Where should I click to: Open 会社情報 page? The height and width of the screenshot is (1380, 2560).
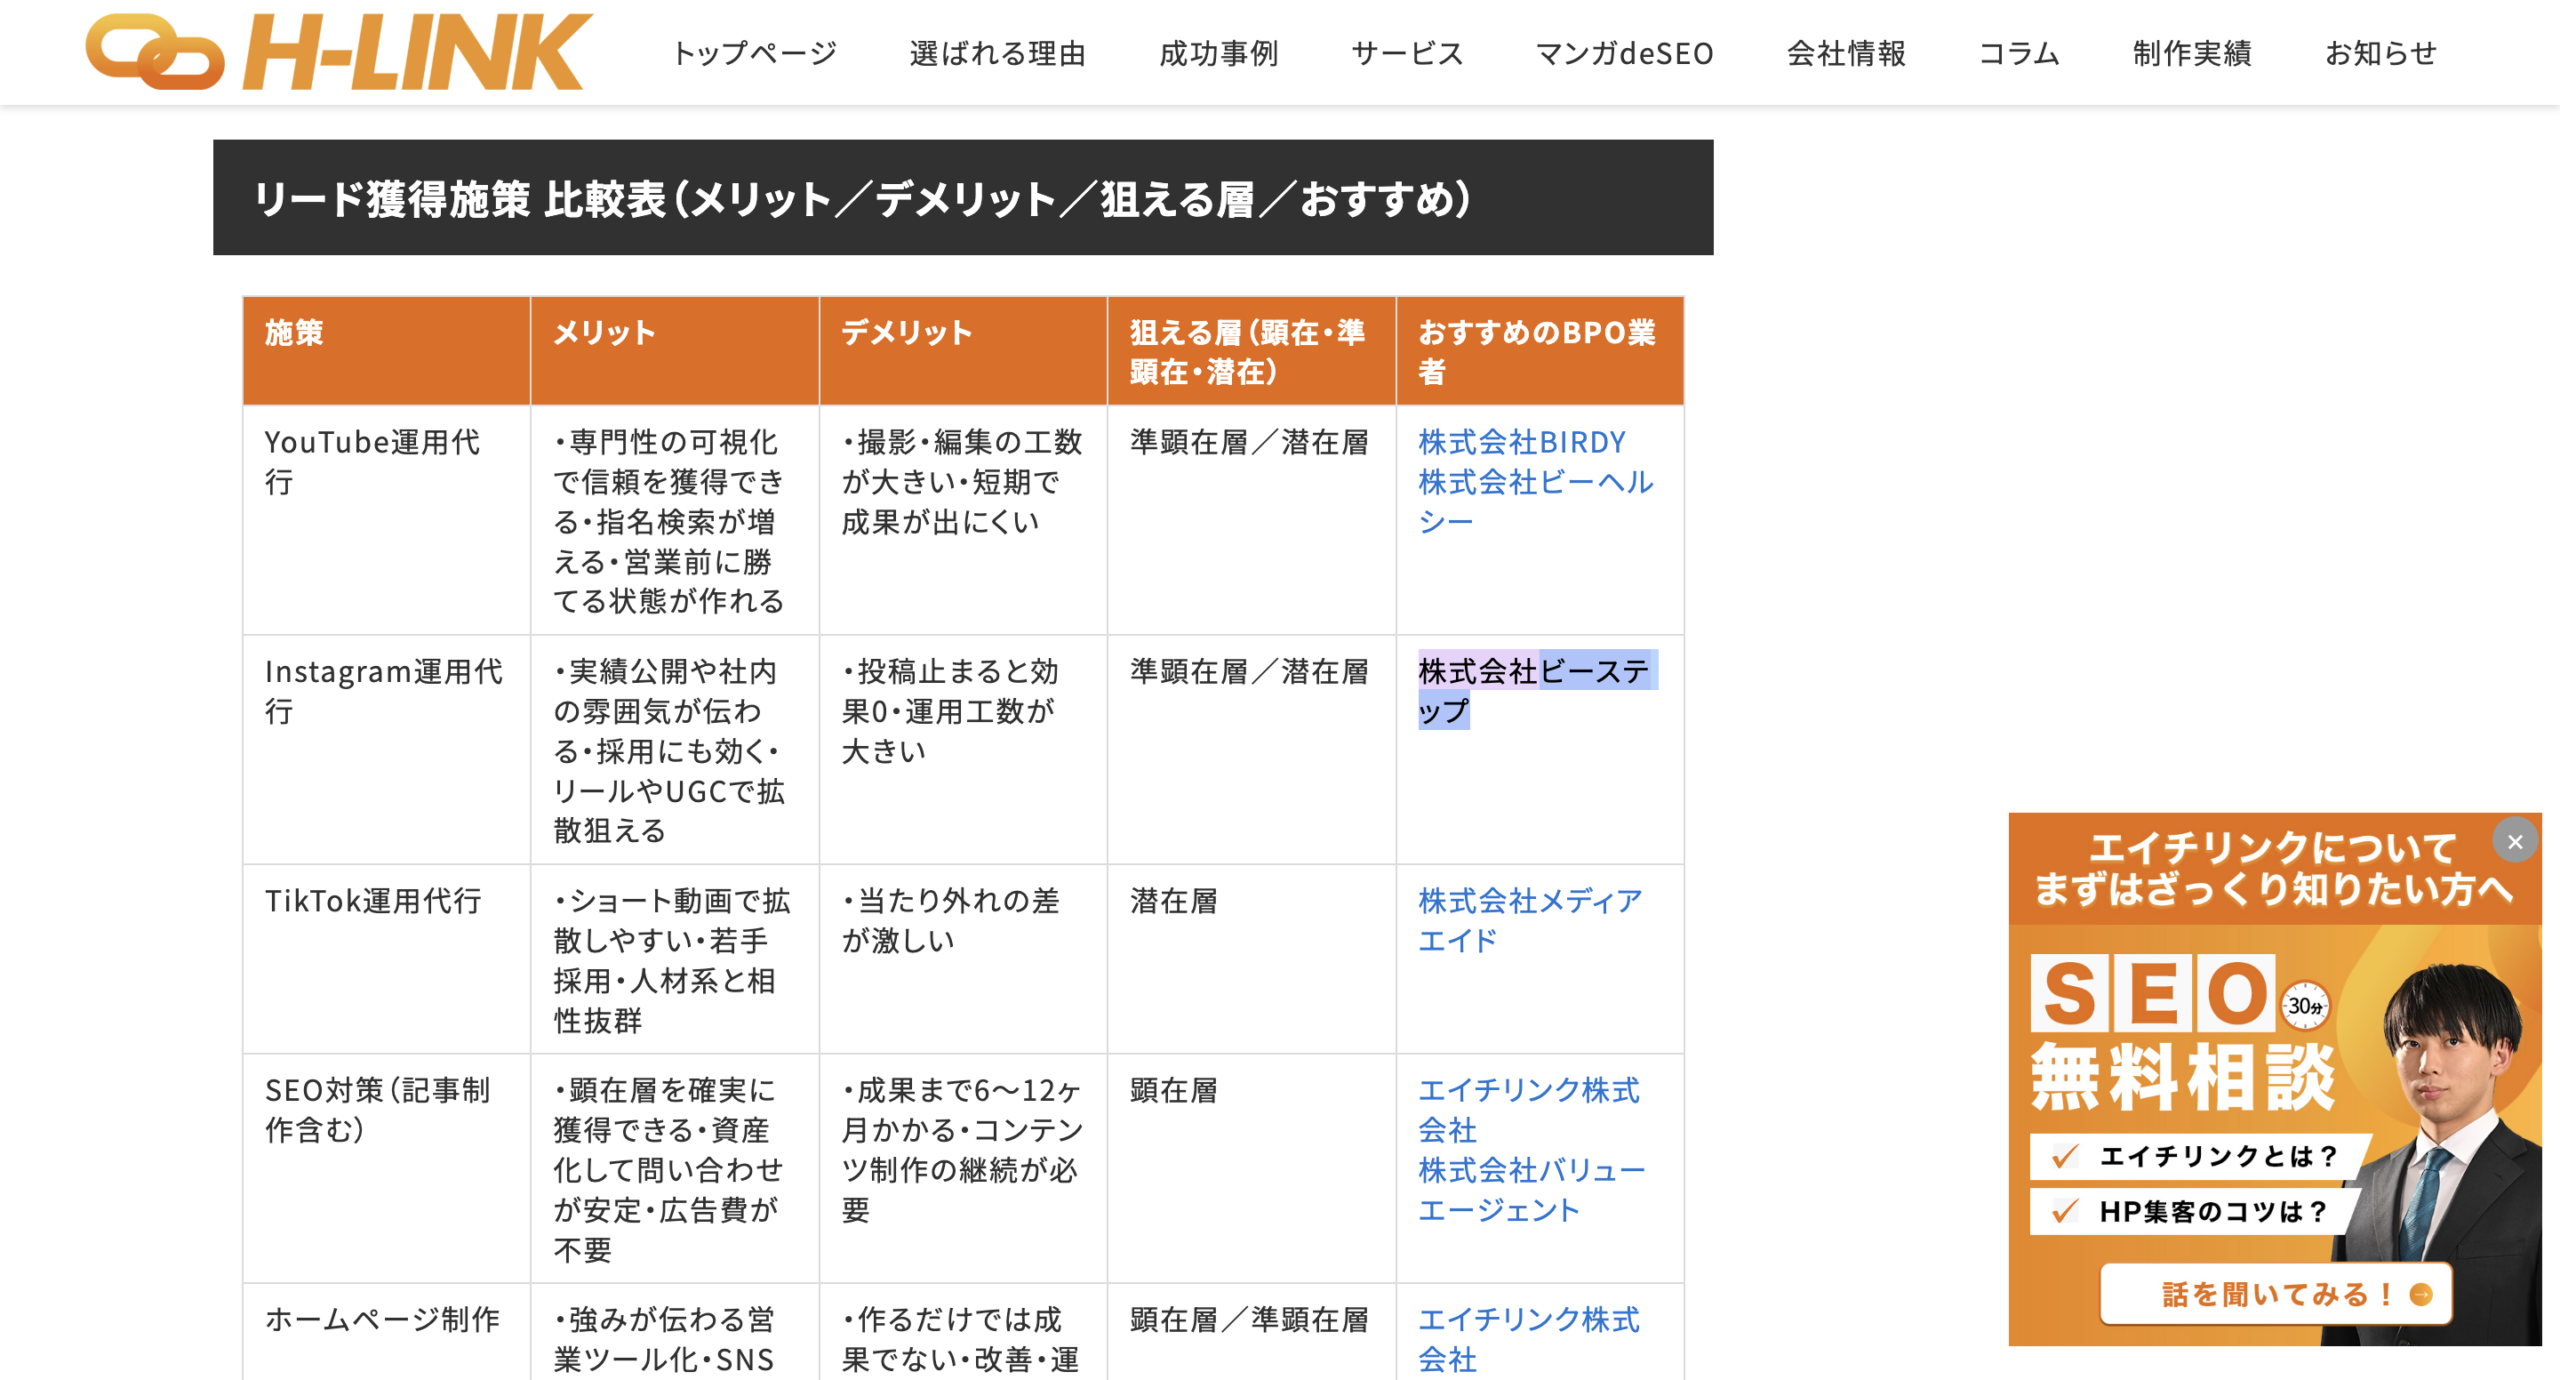pyautogui.click(x=1846, y=53)
